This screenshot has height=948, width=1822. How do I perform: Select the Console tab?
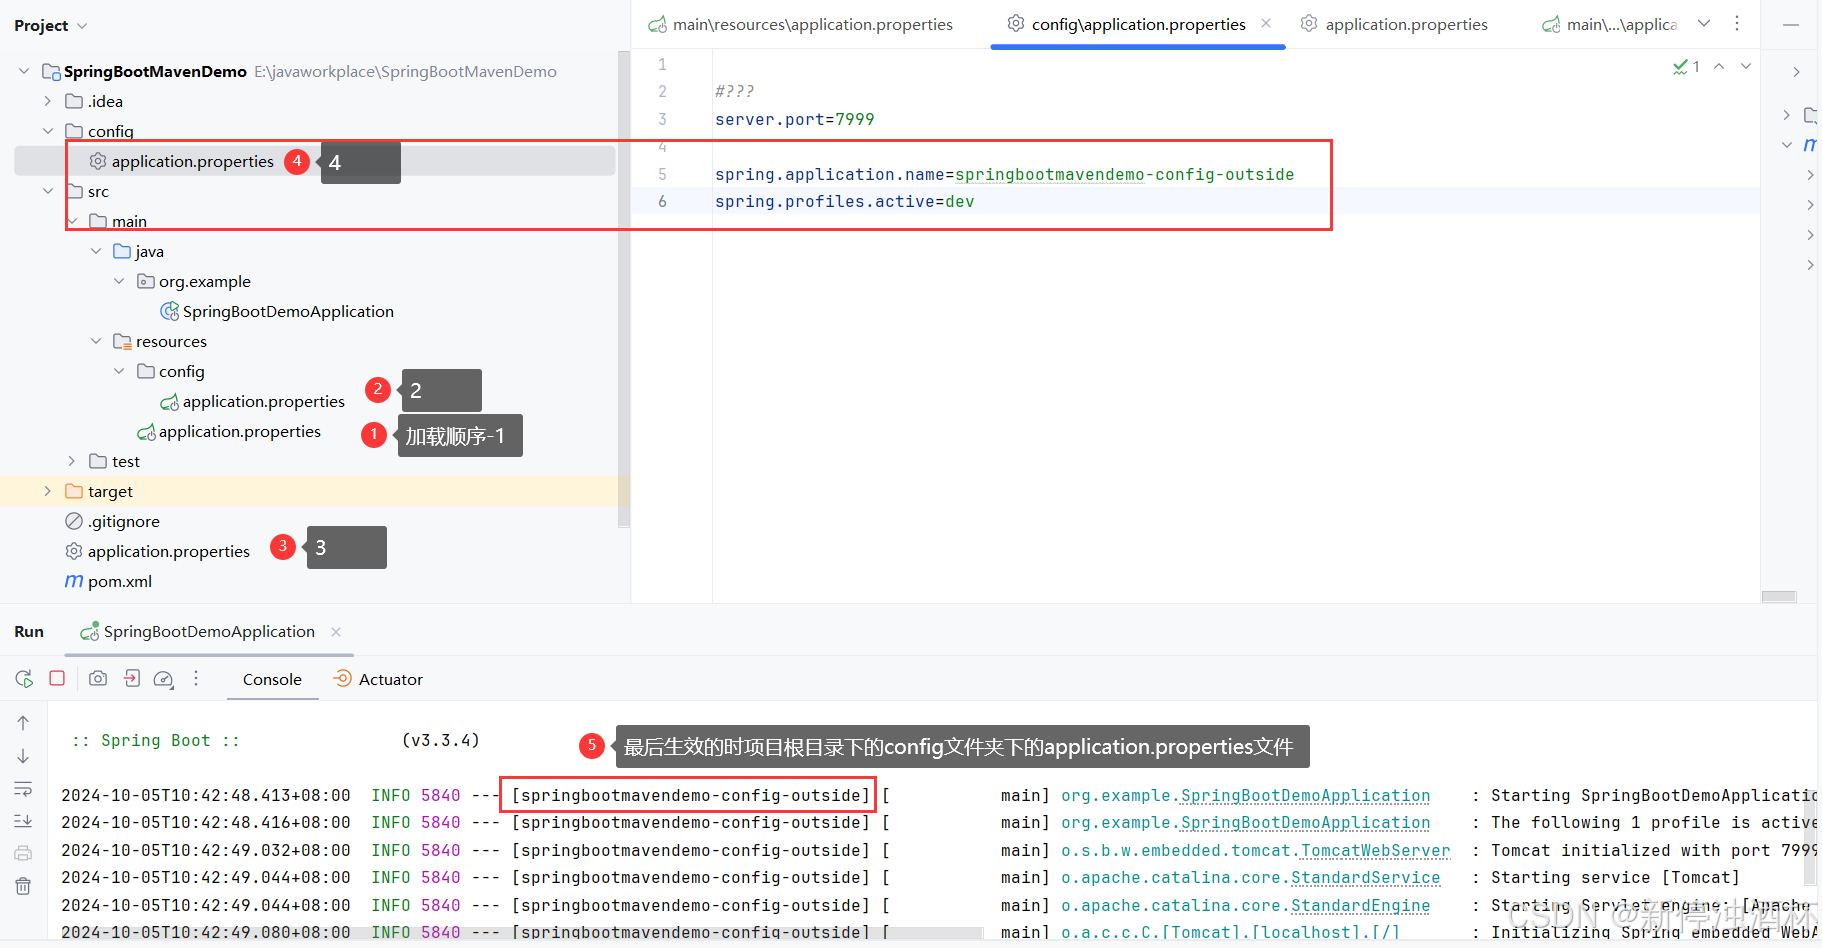click(x=272, y=680)
